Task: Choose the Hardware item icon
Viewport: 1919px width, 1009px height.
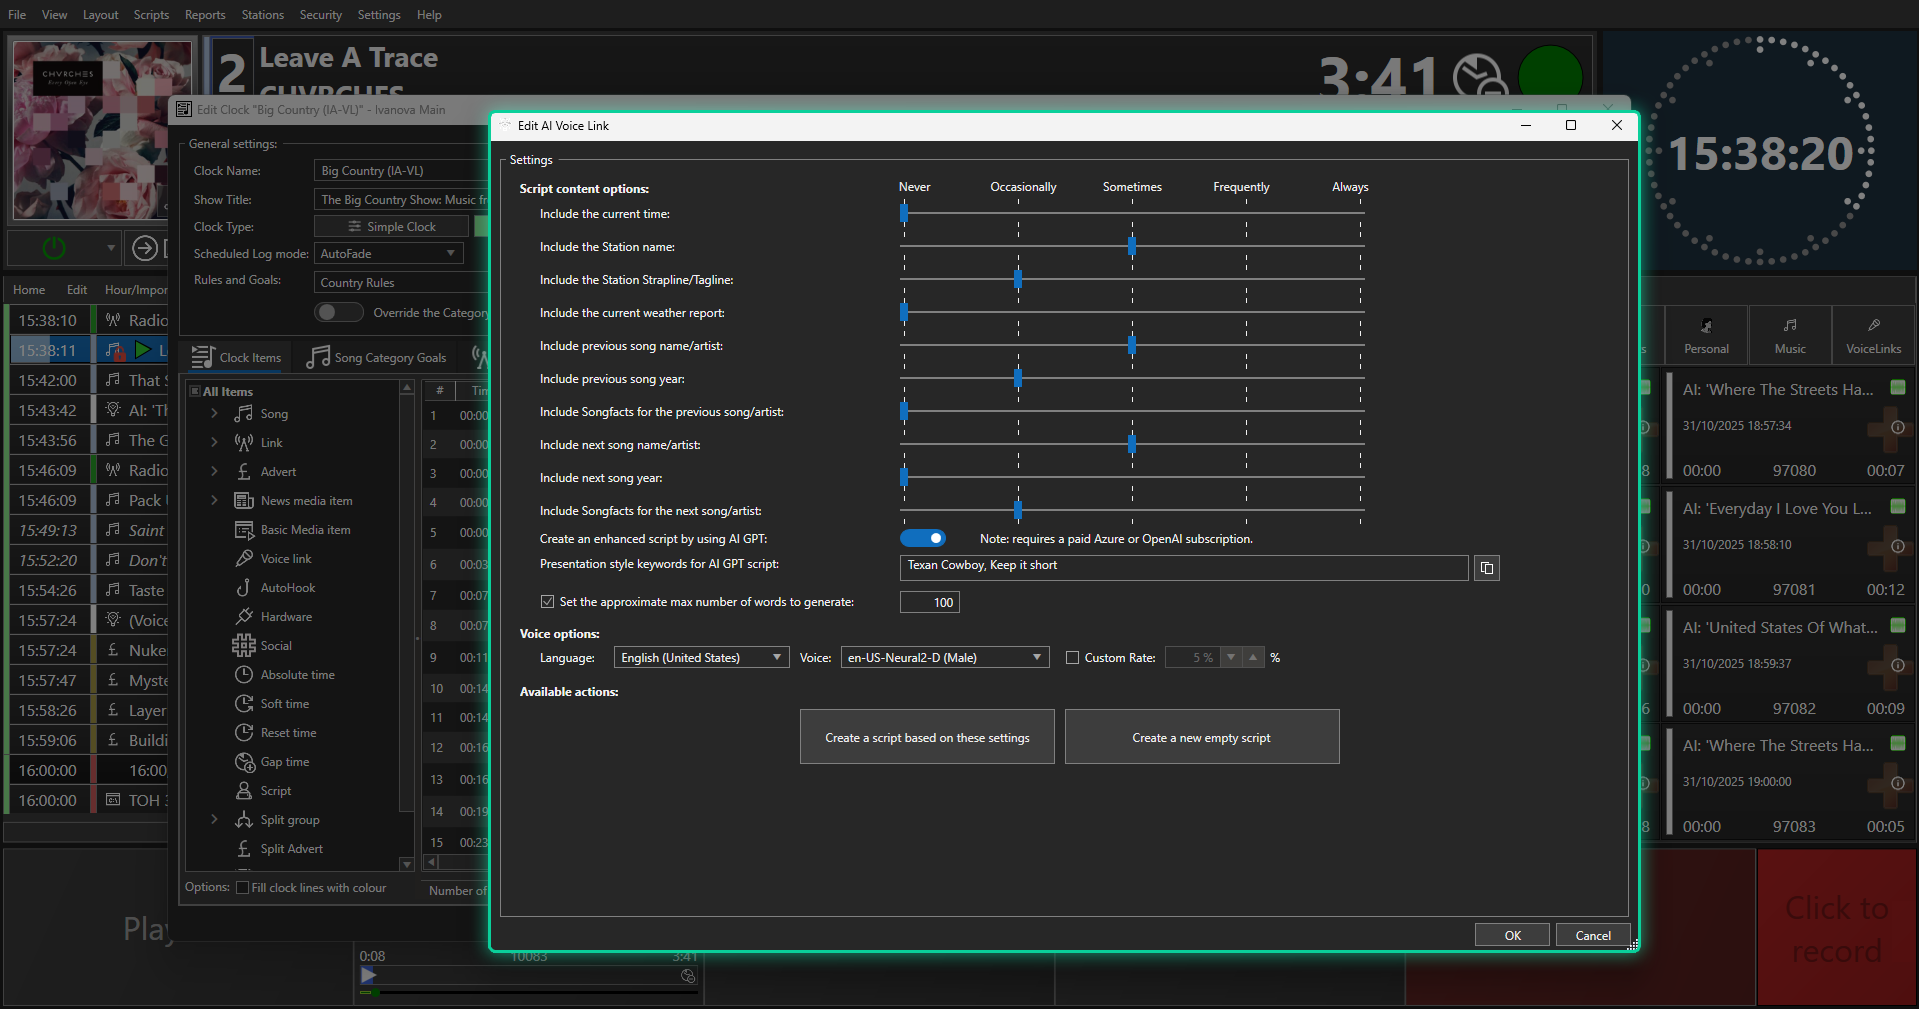Action: (244, 617)
